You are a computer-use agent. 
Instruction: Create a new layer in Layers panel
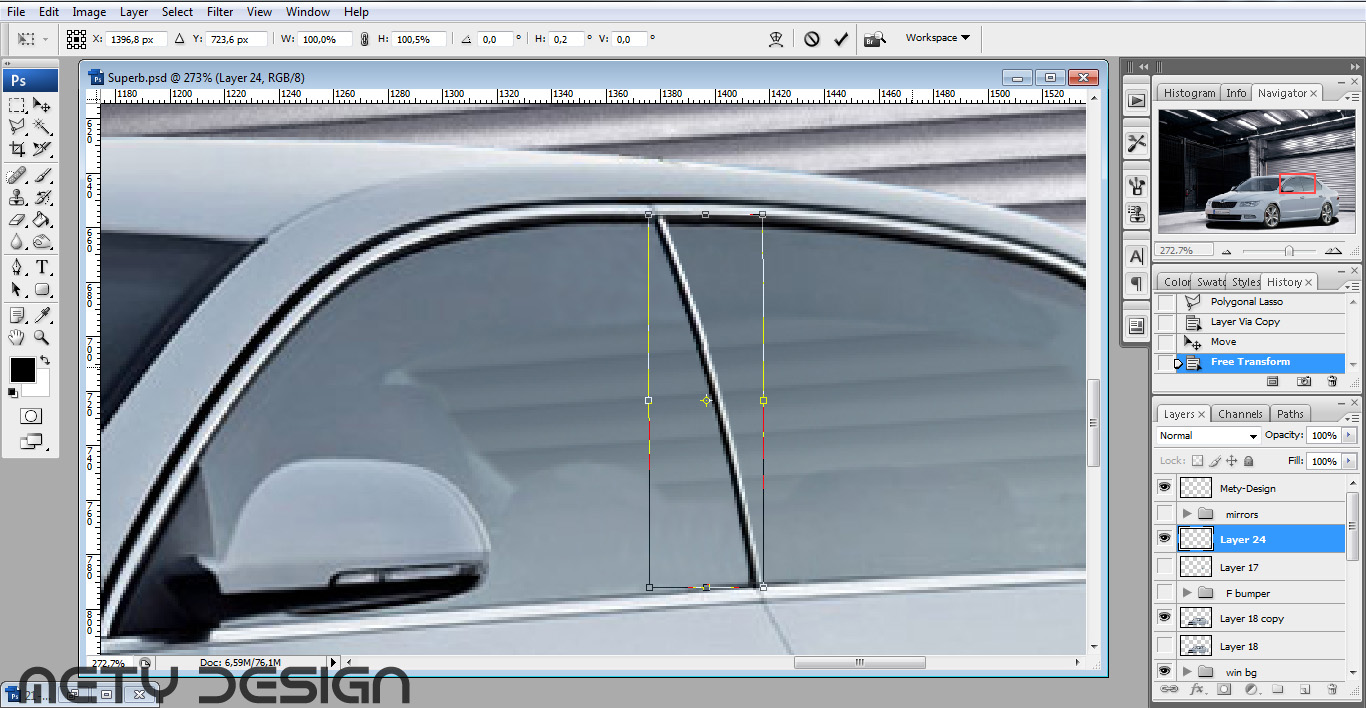point(1305,690)
